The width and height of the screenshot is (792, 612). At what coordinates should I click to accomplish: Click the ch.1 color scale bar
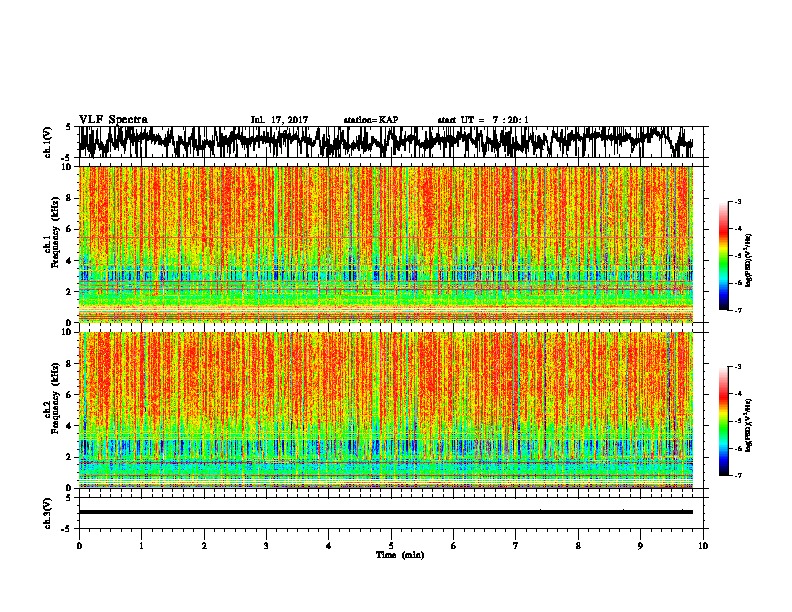(723, 256)
